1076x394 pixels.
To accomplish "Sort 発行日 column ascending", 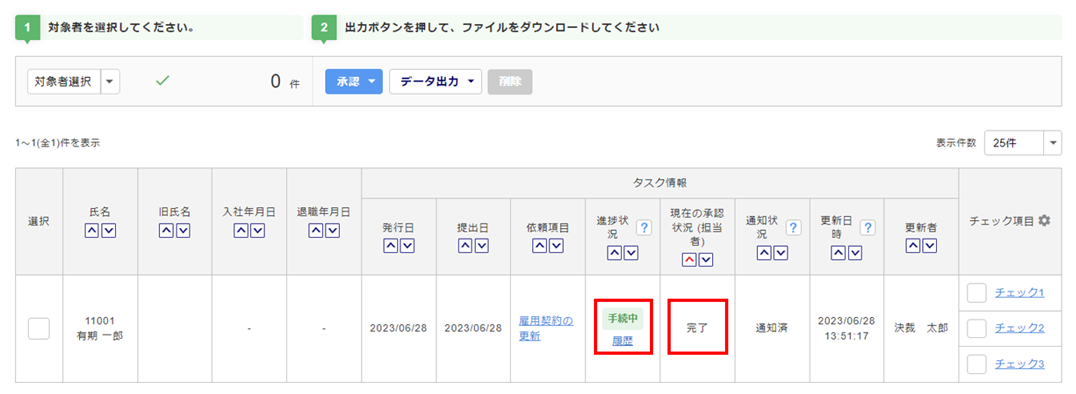I will (x=390, y=246).
